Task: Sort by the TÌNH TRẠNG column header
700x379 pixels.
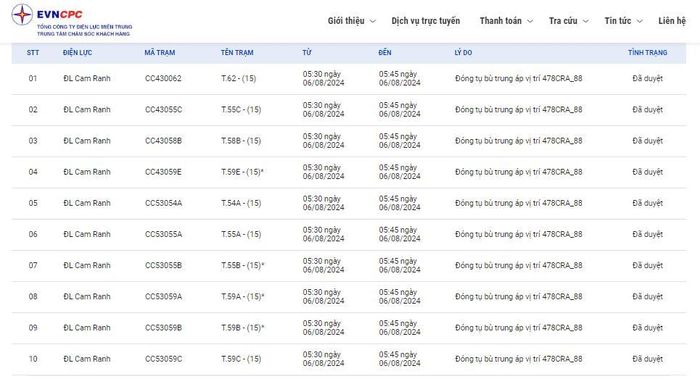Action: tap(647, 53)
